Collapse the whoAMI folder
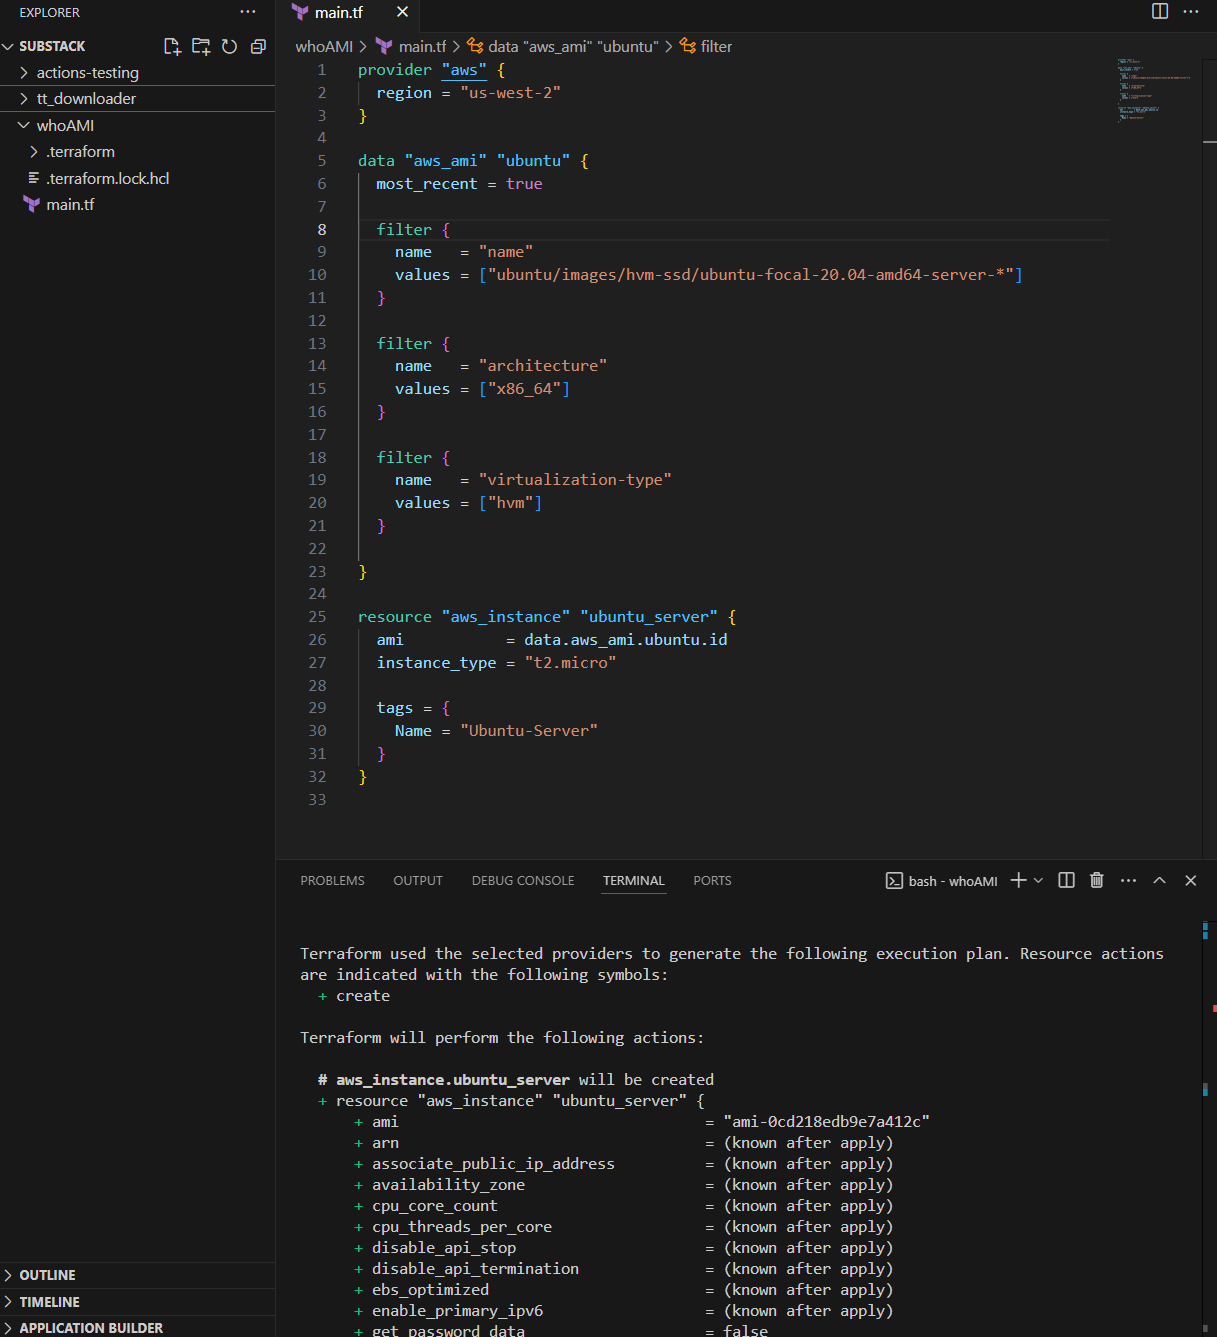1217x1337 pixels. coord(137,126)
